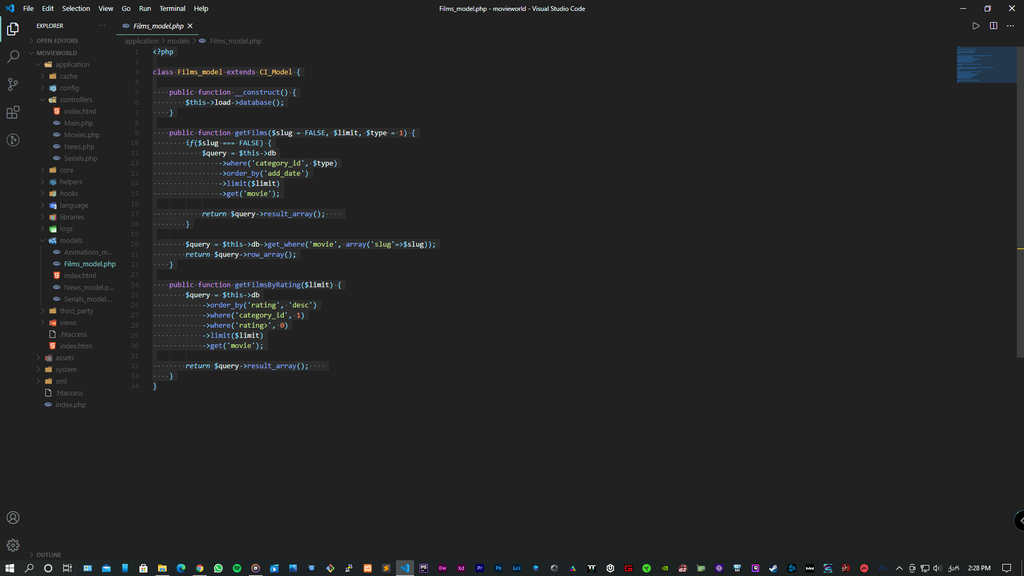1024x576 pixels.
Task: Expand the assets folder
Action: point(64,358)
